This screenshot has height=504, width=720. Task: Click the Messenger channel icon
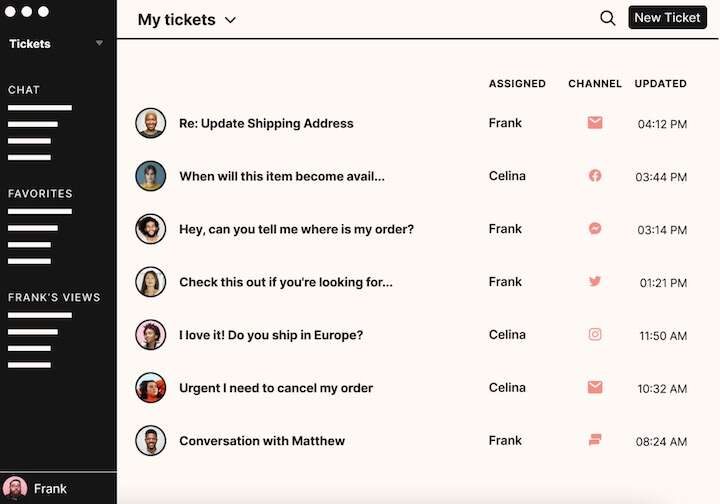point(595,229)
